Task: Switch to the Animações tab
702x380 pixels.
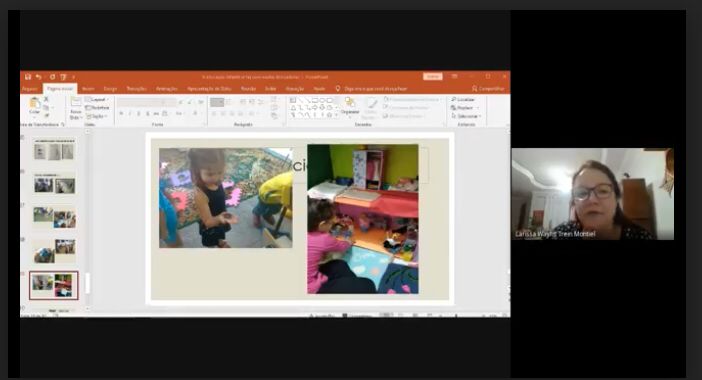Action: [x=167, y=89]
